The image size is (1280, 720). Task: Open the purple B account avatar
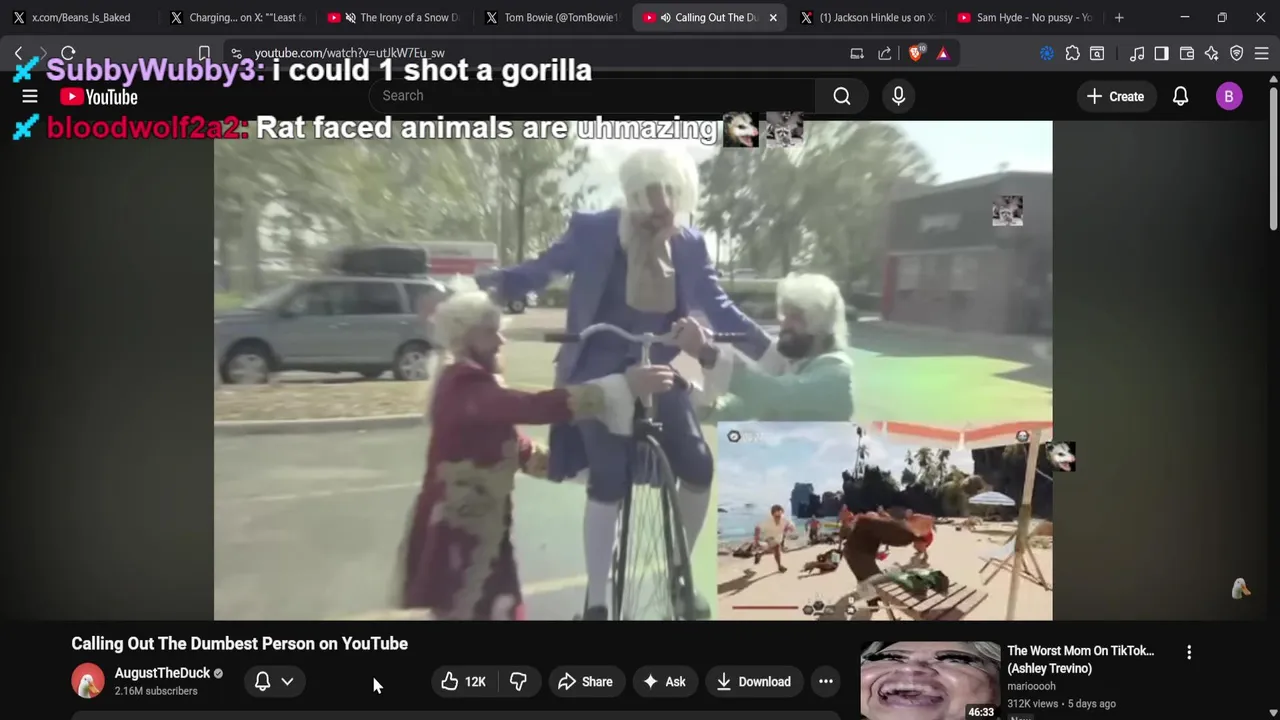(1229, 96)
